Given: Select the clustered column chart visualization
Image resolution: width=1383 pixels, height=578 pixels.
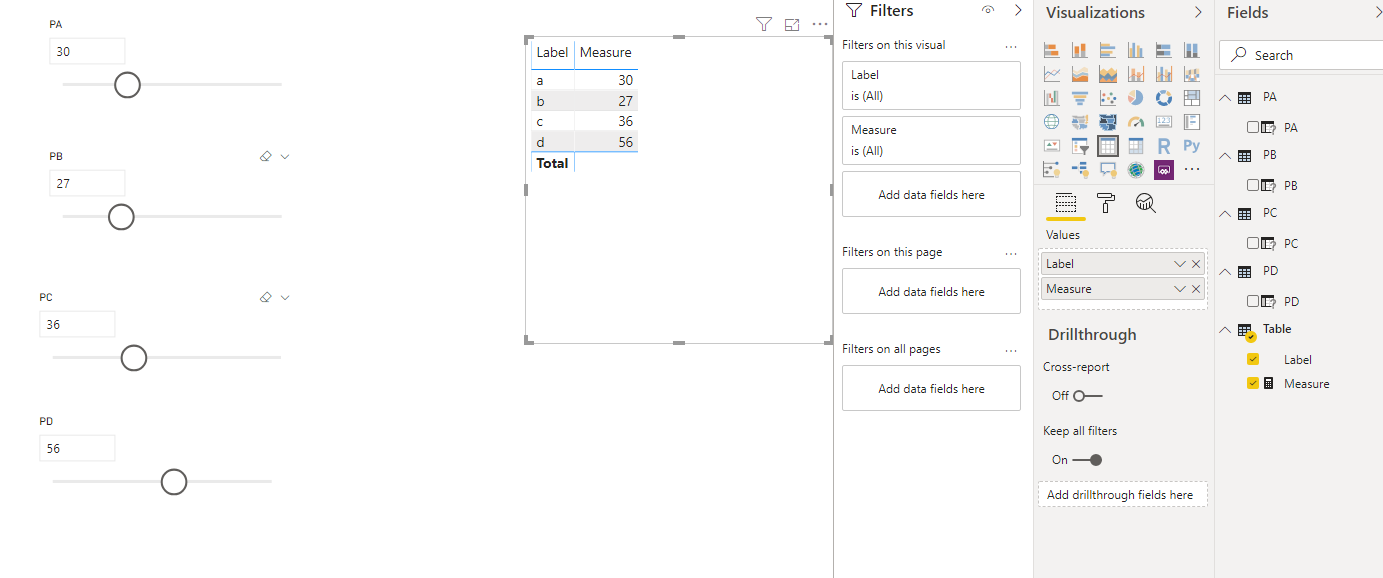Looking at the screenshot, I should coord(1135,50).
